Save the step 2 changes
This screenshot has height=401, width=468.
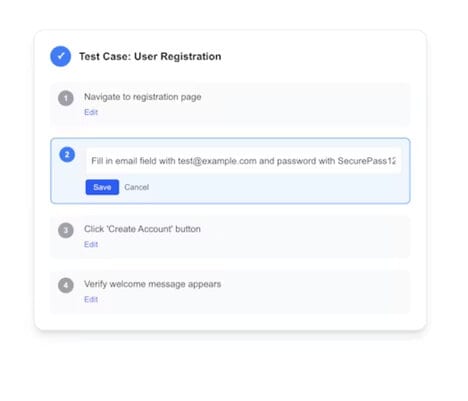point(102,187)
